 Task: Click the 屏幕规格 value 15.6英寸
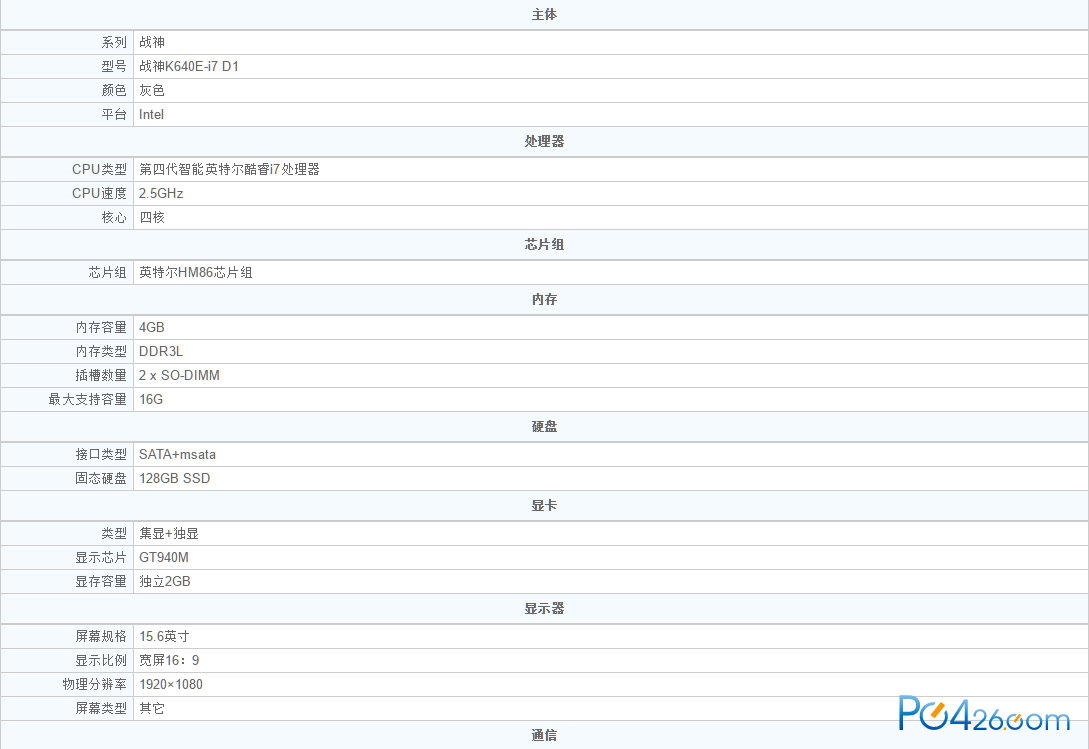tap(164, 636)
